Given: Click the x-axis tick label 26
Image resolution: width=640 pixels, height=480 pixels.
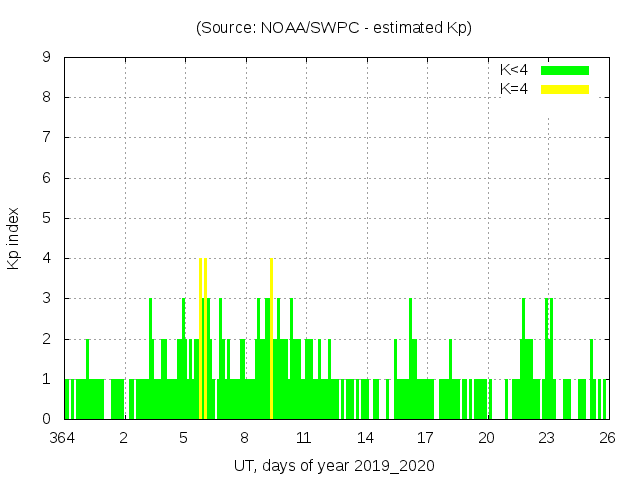Looking at the screenshot, I should coord(607,437).
